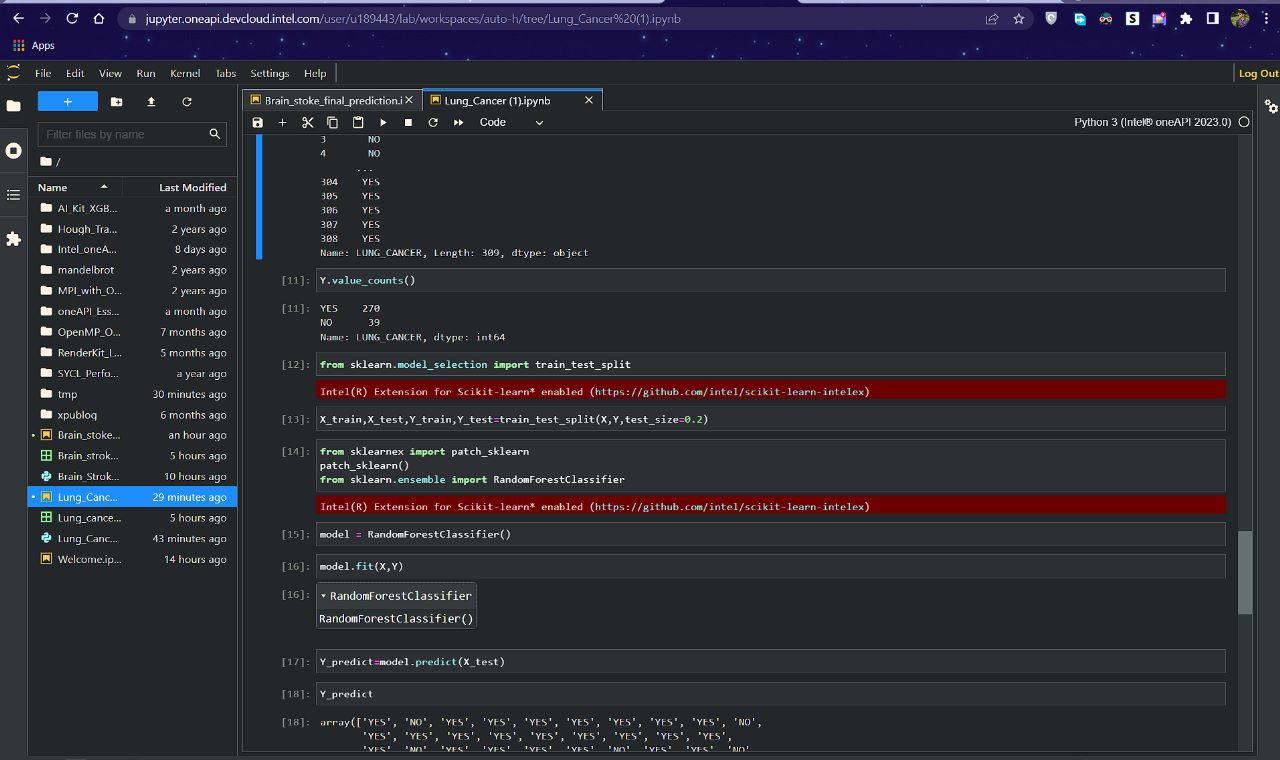This screenshot has width=1280, height=760.
Task: Refresh the file browser listing
Action: coord(187,101)
